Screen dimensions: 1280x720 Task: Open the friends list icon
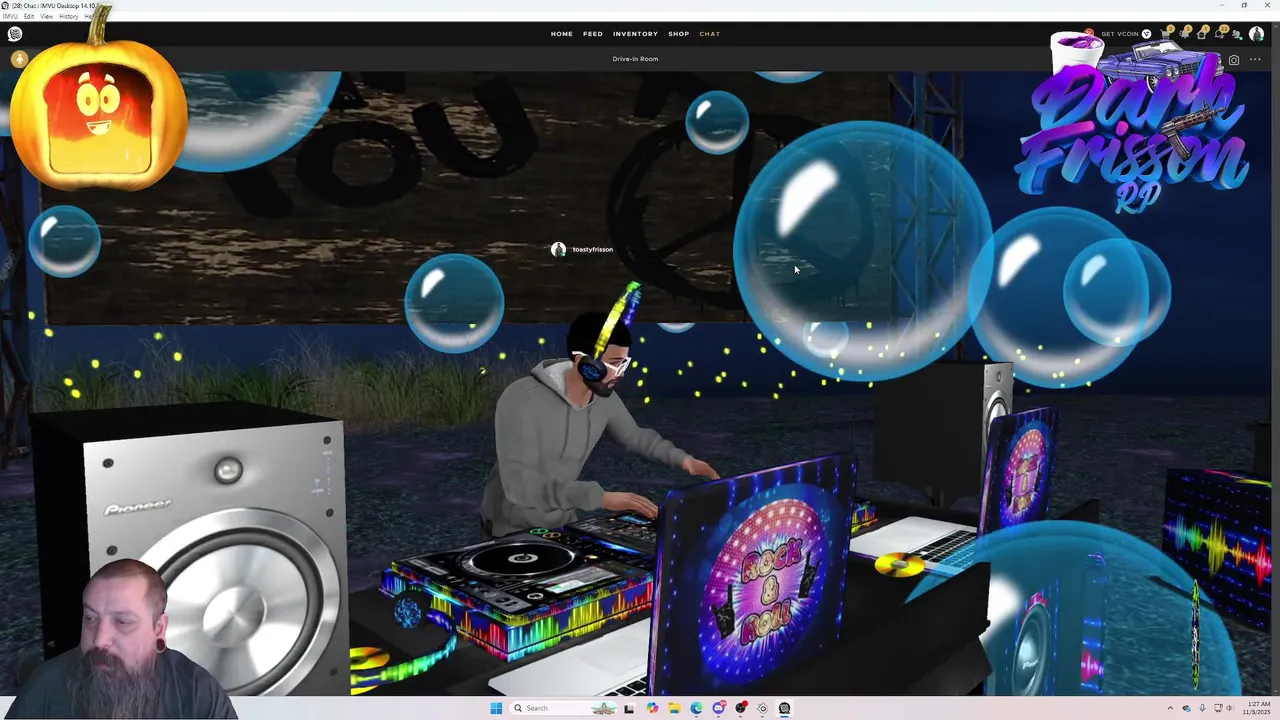tap(1237, 35)
